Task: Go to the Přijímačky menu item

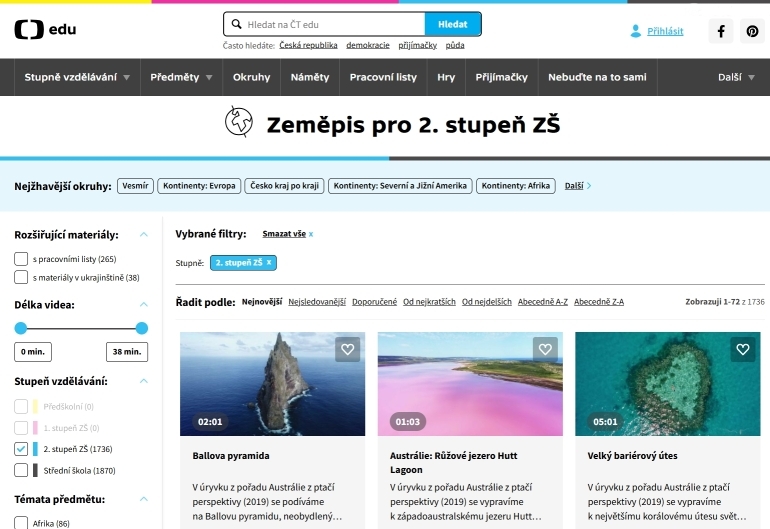Action: click(x=501, y=77)
